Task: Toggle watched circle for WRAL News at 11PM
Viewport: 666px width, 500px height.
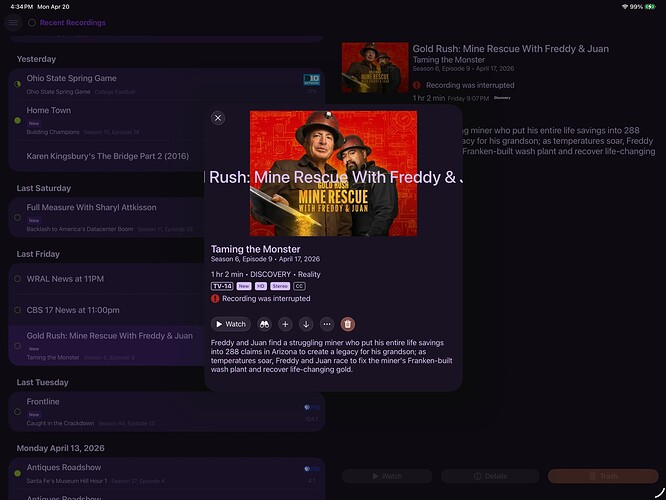Action: (17, 279)
